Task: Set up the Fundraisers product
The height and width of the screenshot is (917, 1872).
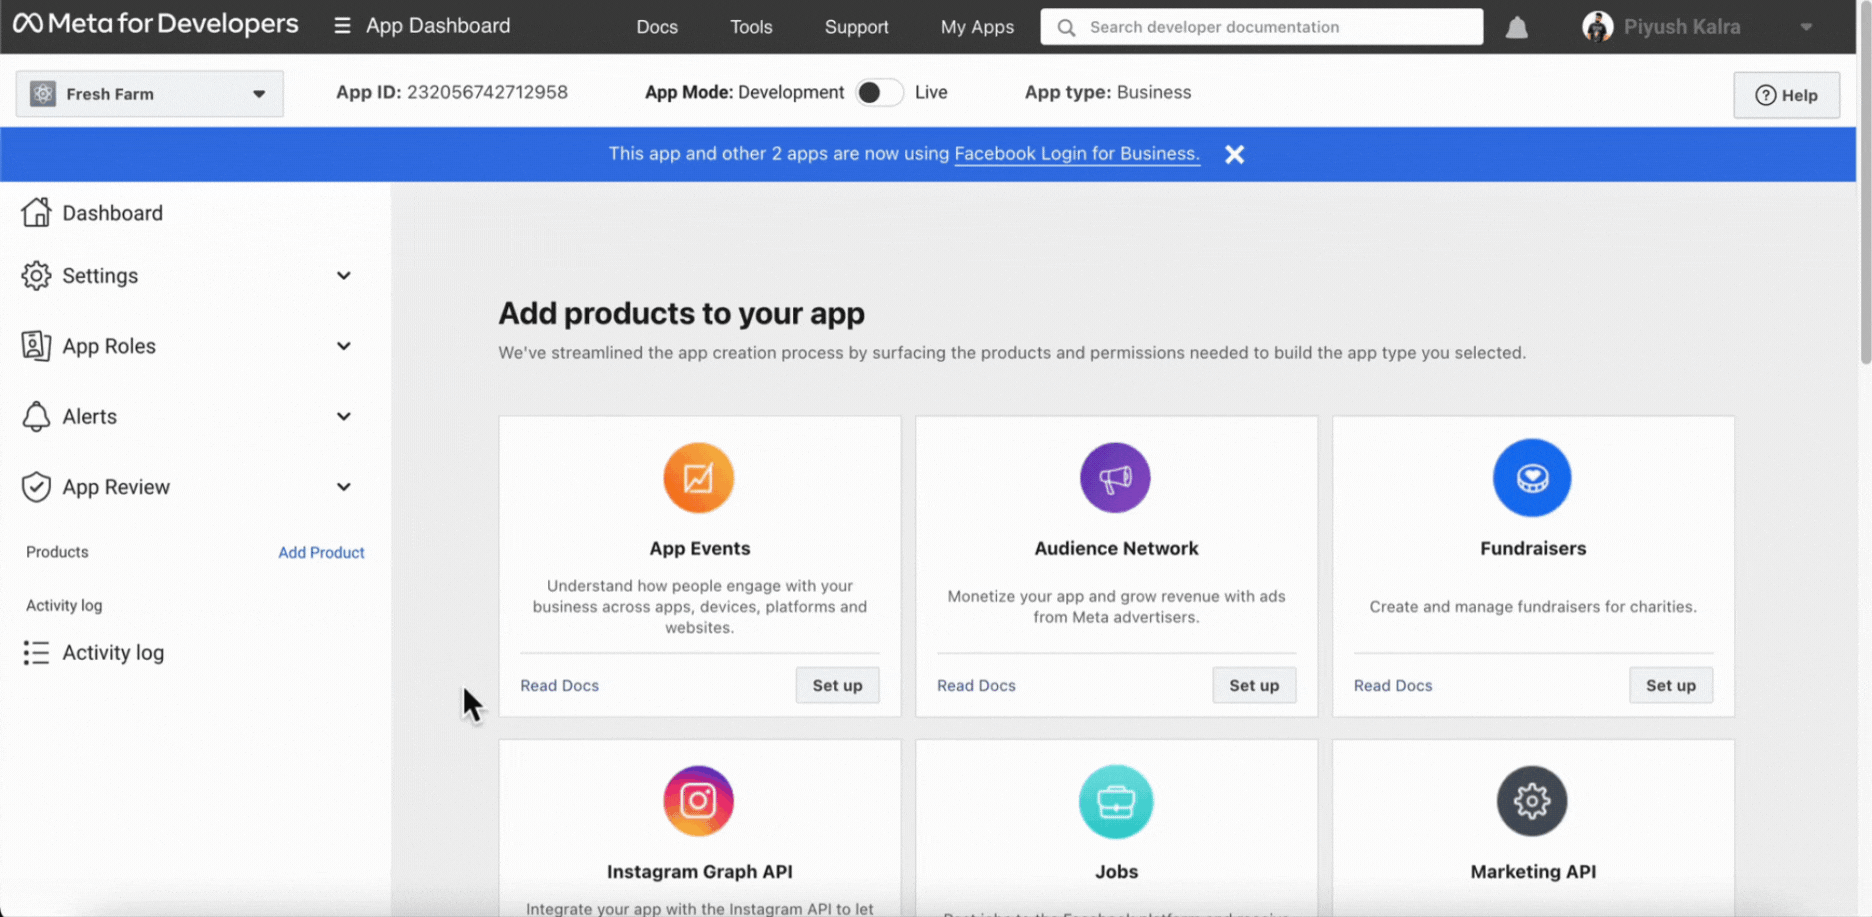Action: 1671,685
